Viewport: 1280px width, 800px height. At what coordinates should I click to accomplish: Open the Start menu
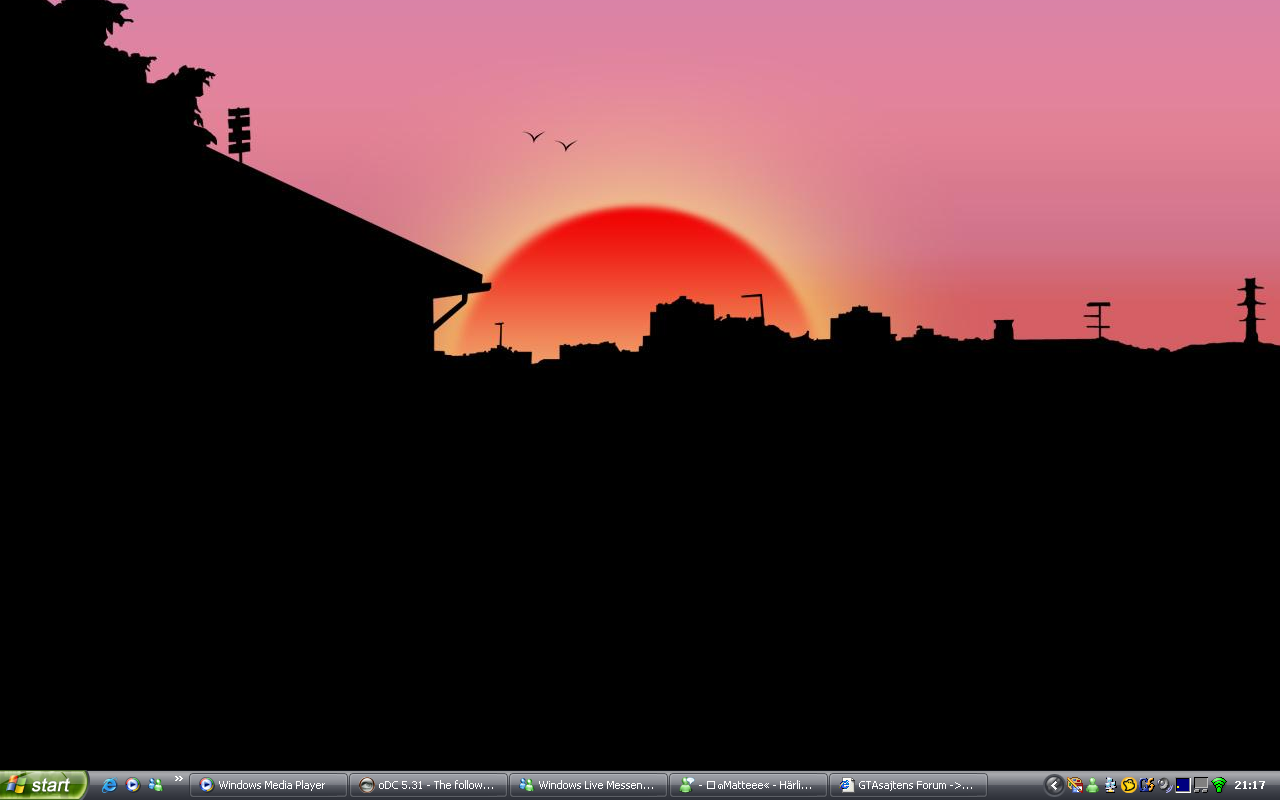pos(44,785)
